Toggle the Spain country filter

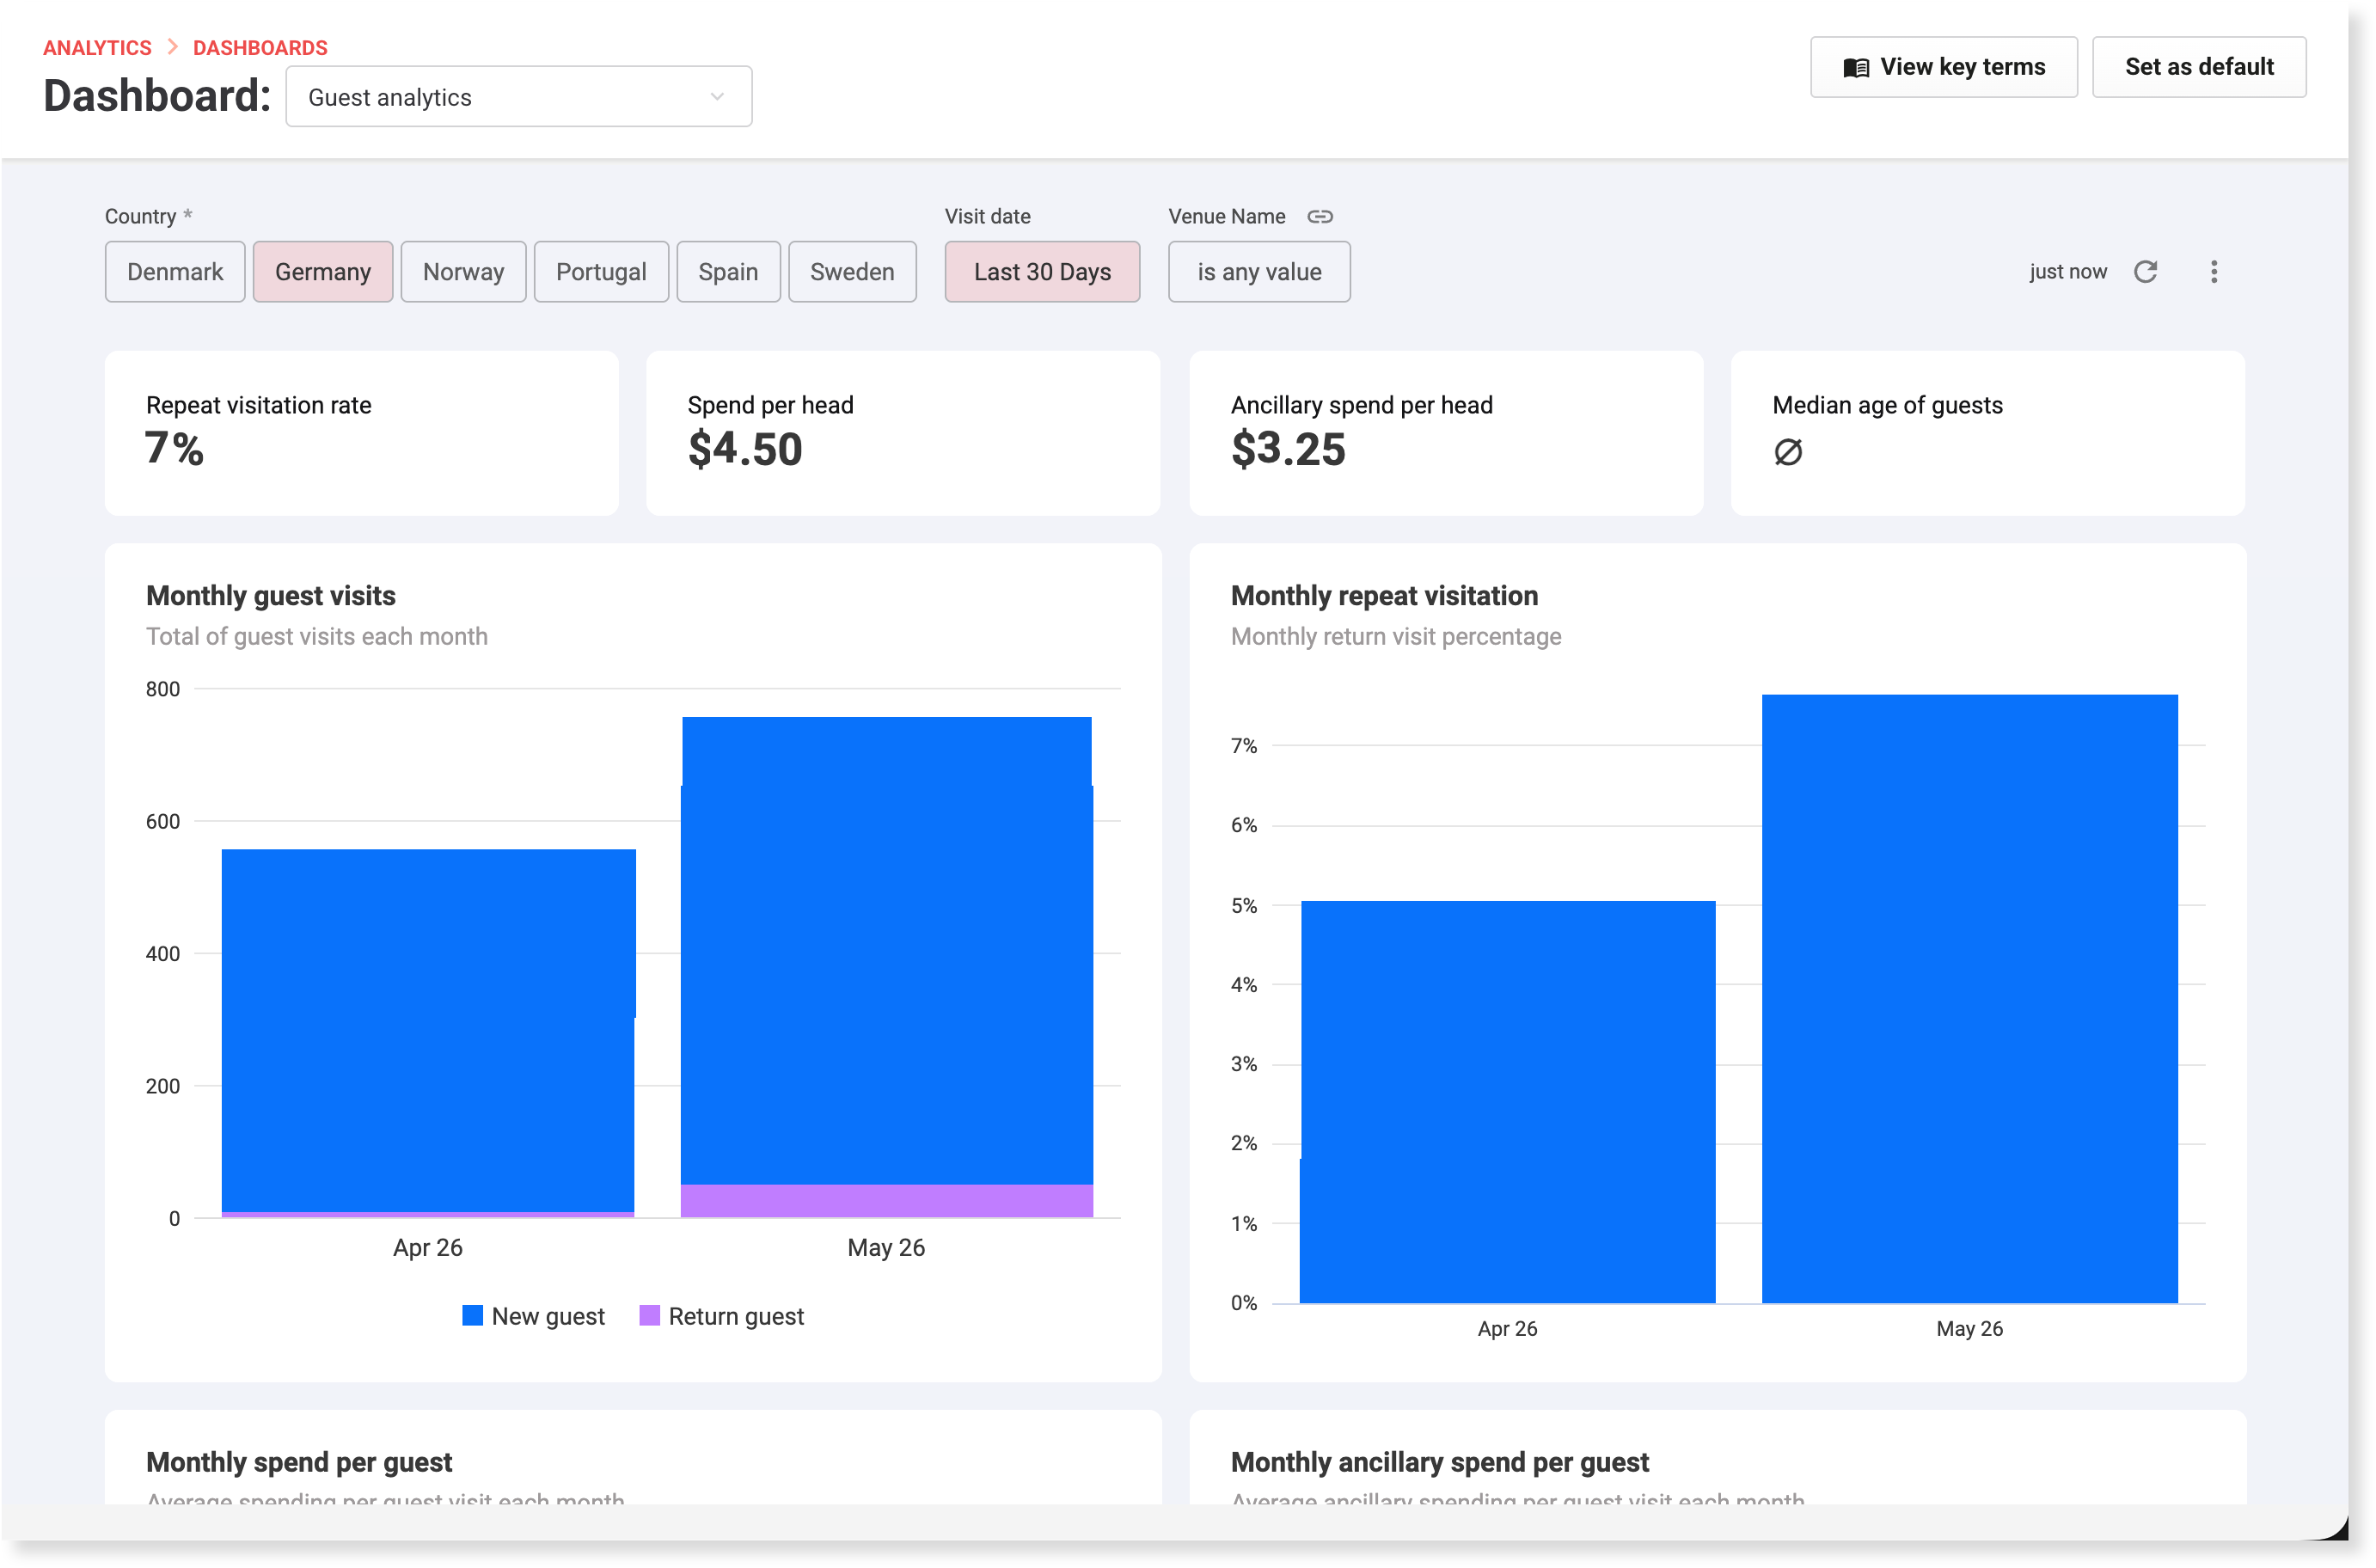[728, 272]
